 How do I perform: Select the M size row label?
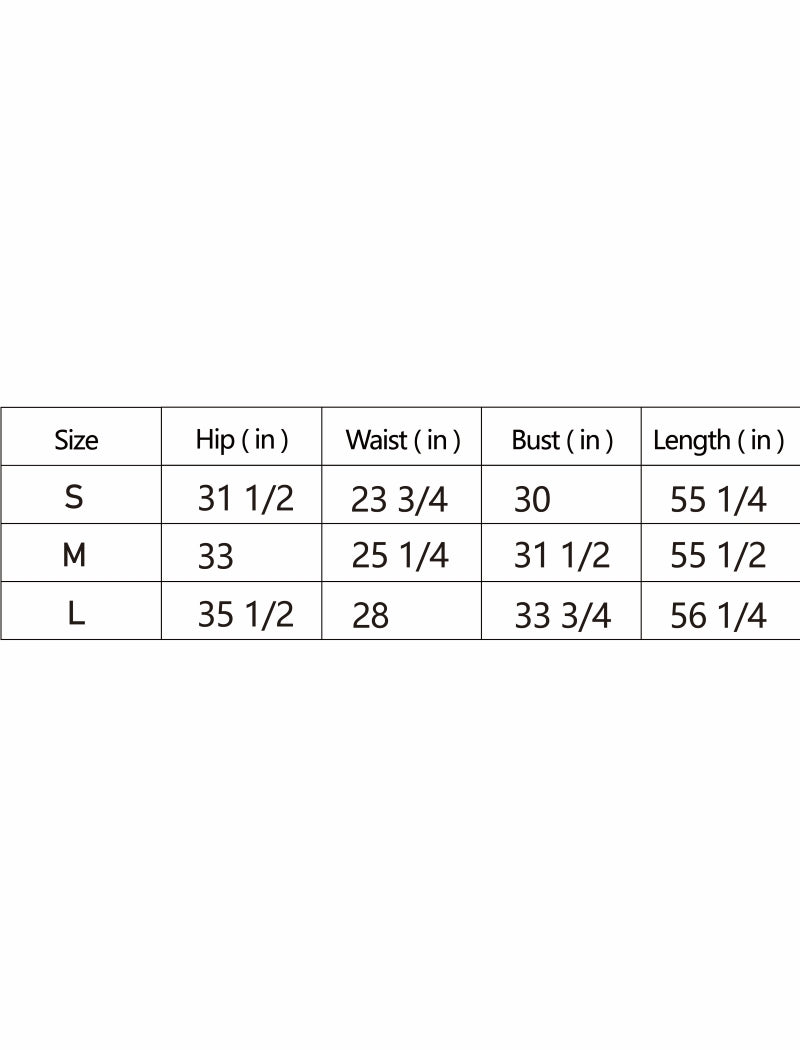pos(74,556)
